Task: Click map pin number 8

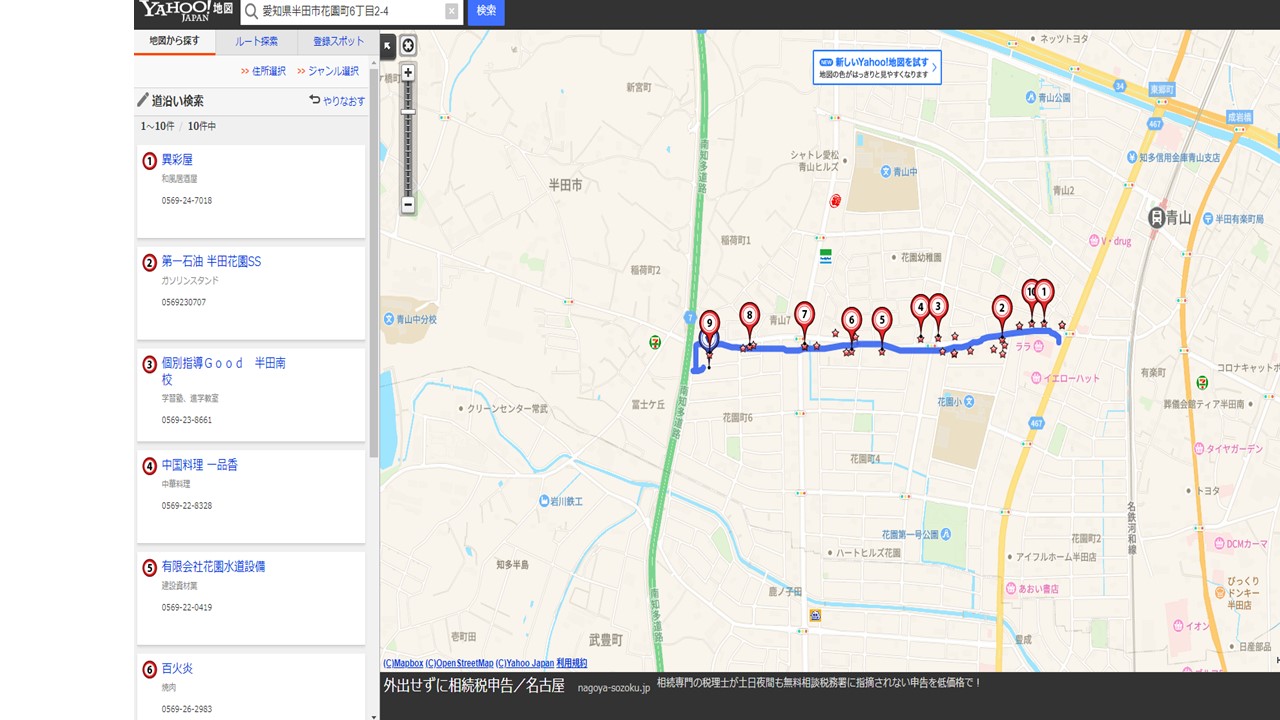Action: pyautogui.click(x=749, y=316)
